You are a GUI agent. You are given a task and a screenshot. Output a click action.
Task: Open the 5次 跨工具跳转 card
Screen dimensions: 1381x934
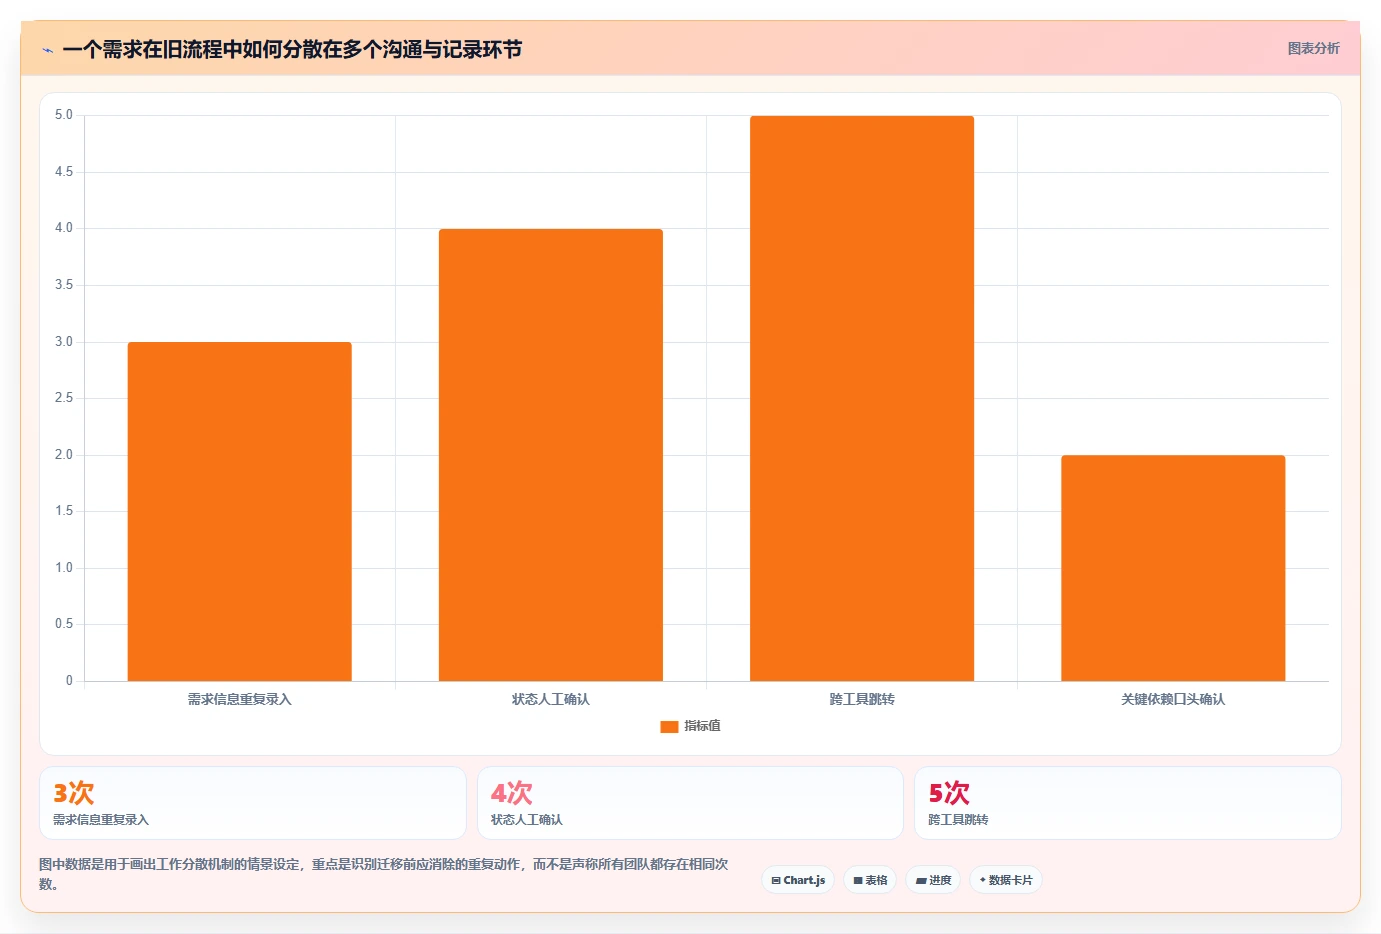click(1128, 803)
